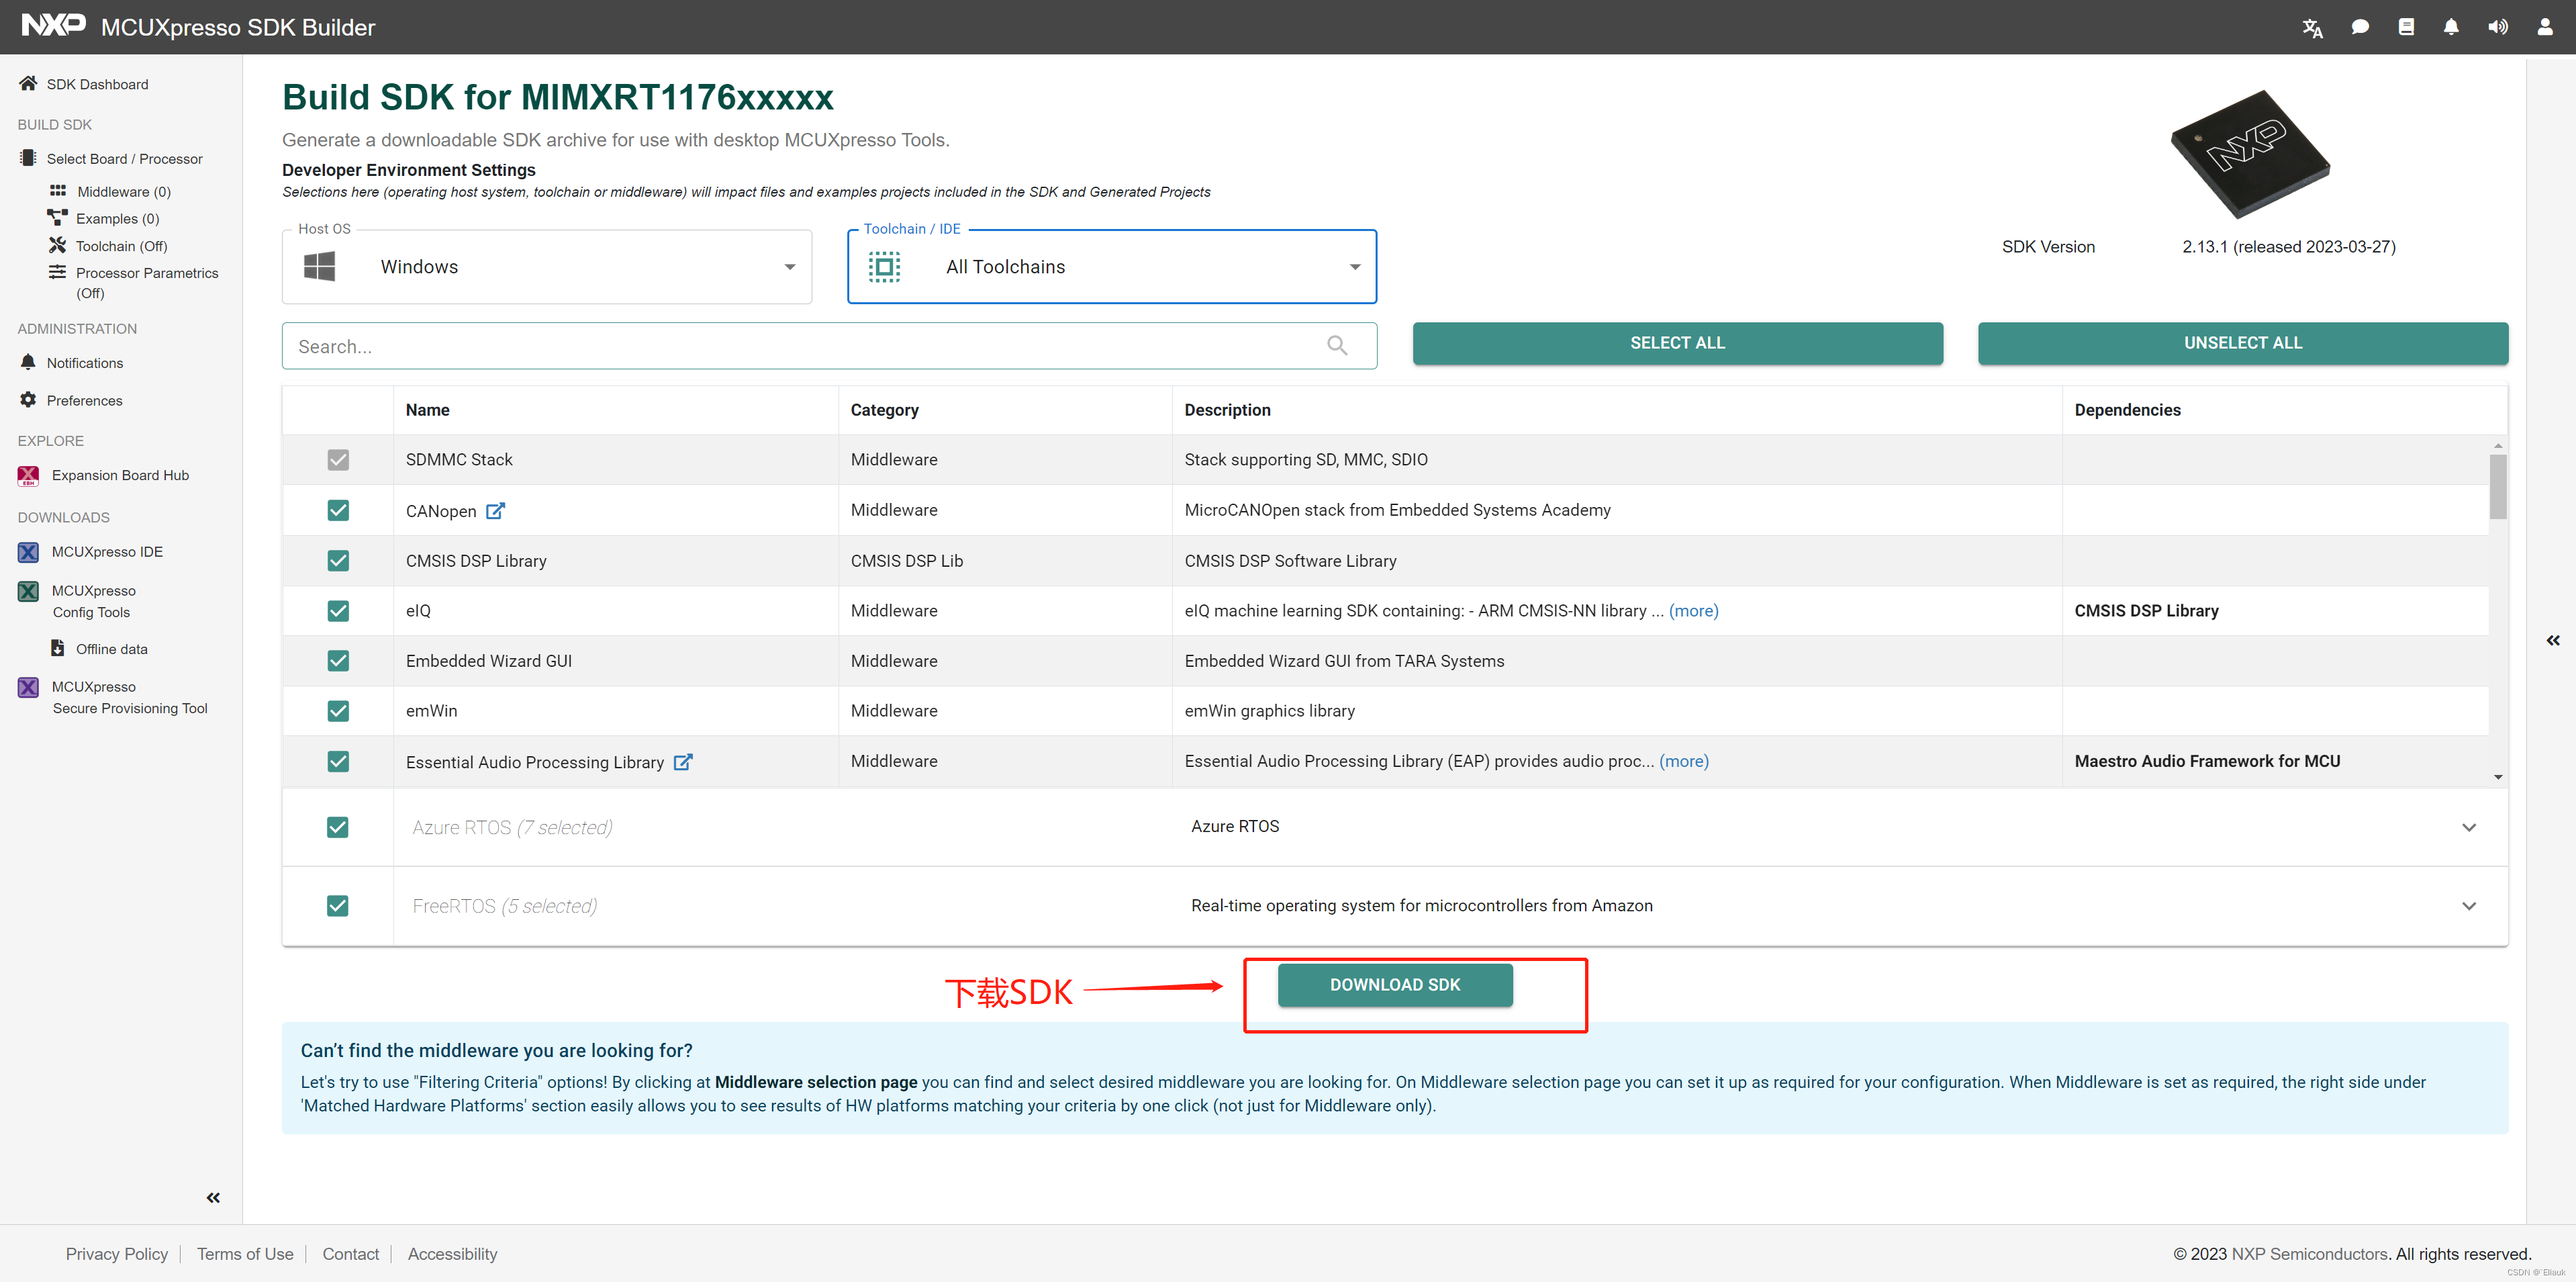This screenshot has height=1282, width=2576.
Task: Open Processor Parametrics in the sidebar
Action: pyautogui.click(x=147, y=272)
